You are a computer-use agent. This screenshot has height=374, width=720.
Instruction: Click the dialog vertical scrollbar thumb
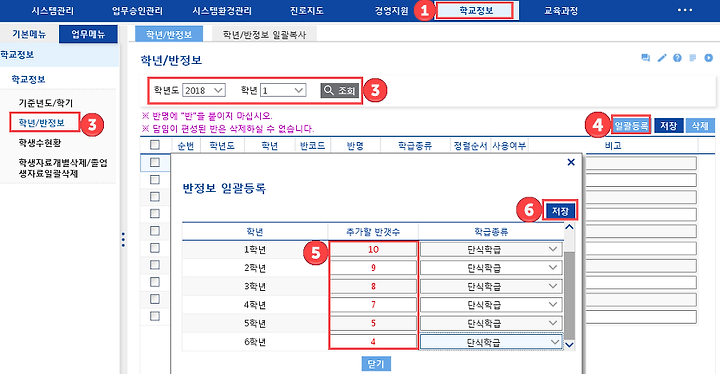(x=569, y=296)
